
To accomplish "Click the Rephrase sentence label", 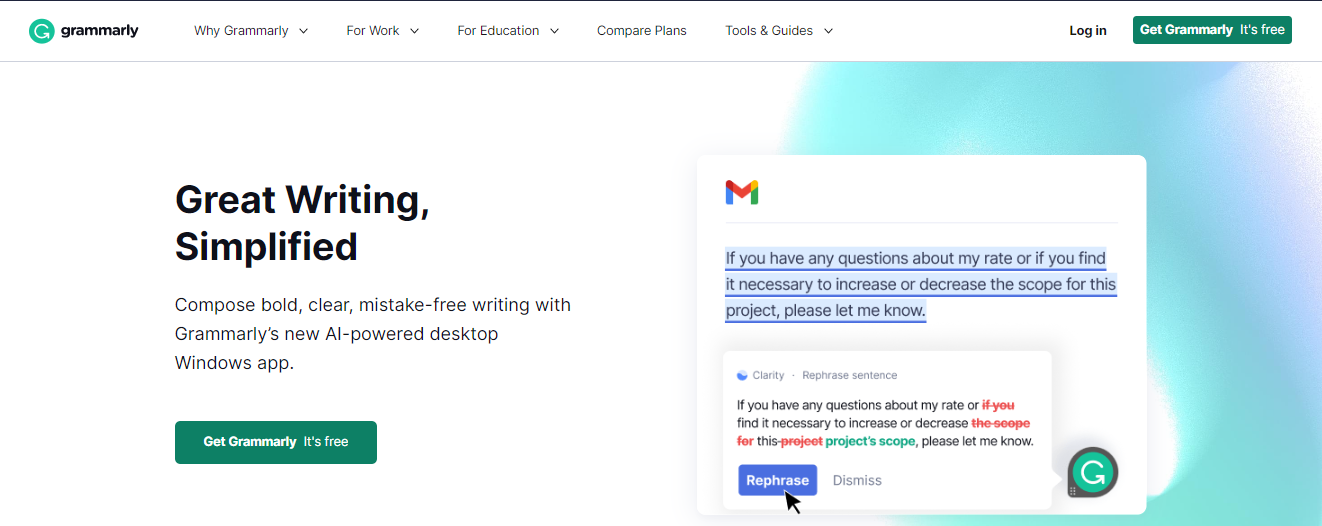I will [850, 375].
